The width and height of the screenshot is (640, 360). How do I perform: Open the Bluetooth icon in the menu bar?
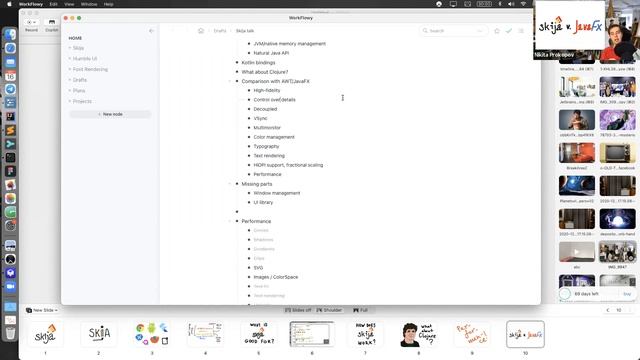pyautogui.click(x=500, y=4)
